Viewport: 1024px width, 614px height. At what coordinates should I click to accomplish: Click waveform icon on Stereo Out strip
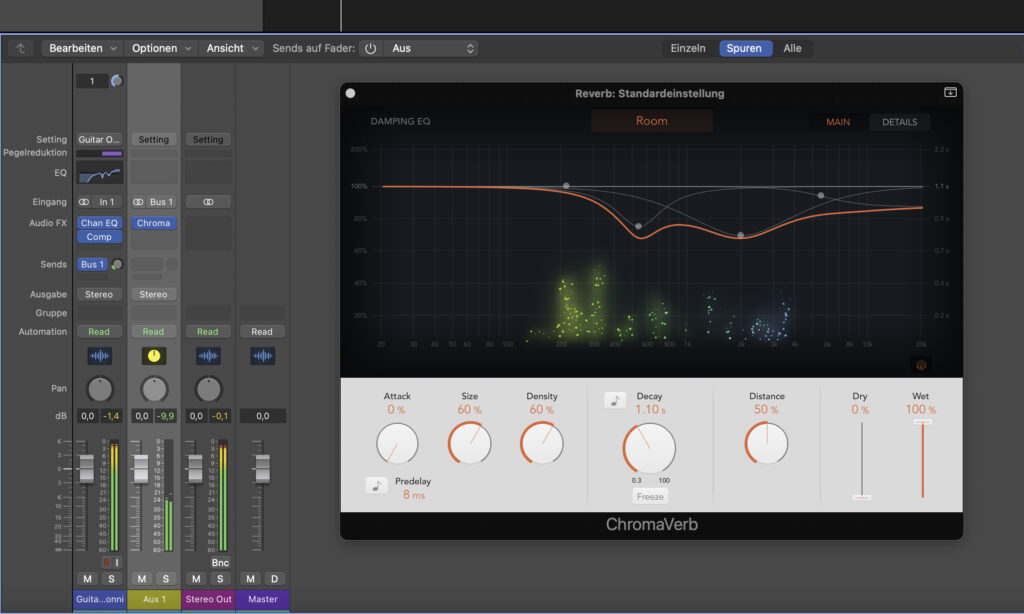click(208, 356)
